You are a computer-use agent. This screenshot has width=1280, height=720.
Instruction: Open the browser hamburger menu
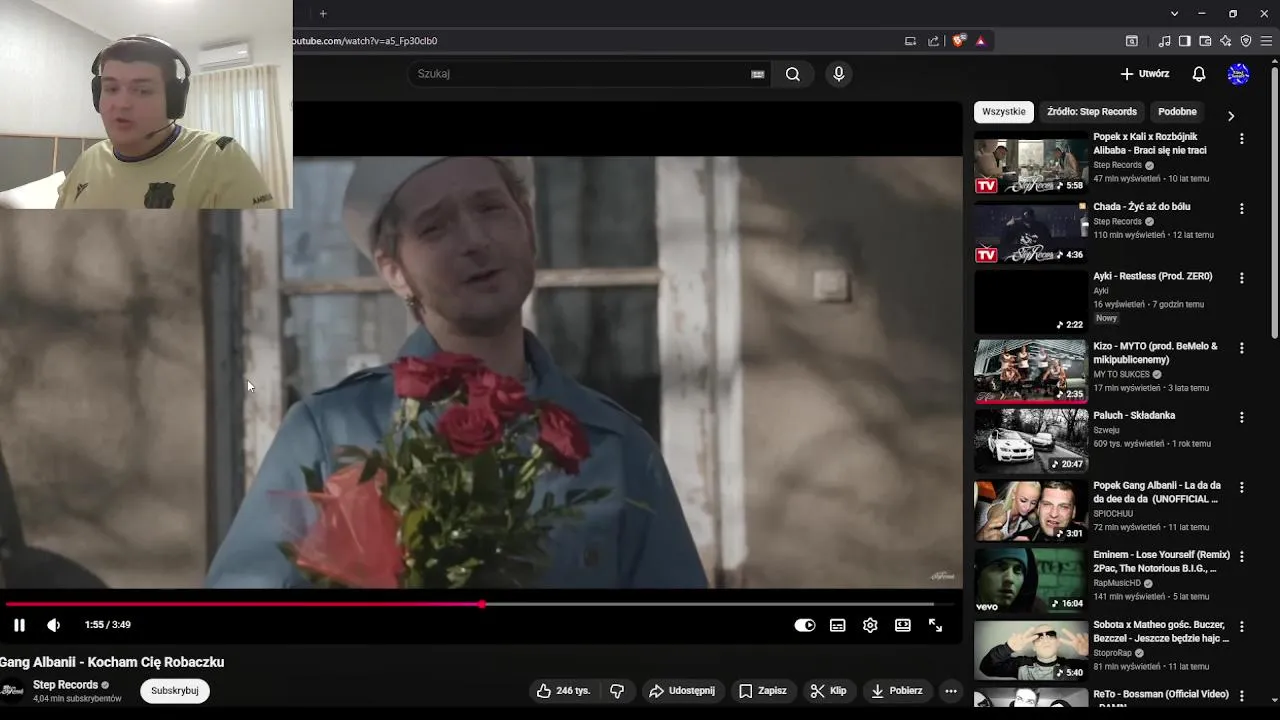point(1266,41)
